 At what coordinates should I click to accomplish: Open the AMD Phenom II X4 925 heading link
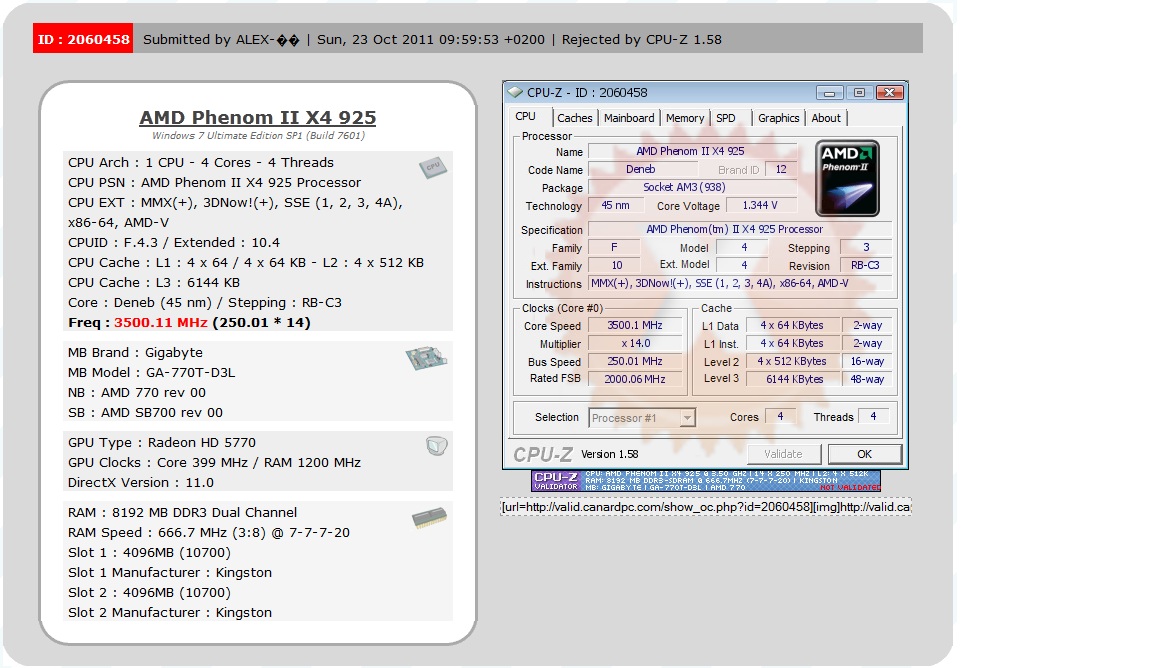tap(257, 118)
